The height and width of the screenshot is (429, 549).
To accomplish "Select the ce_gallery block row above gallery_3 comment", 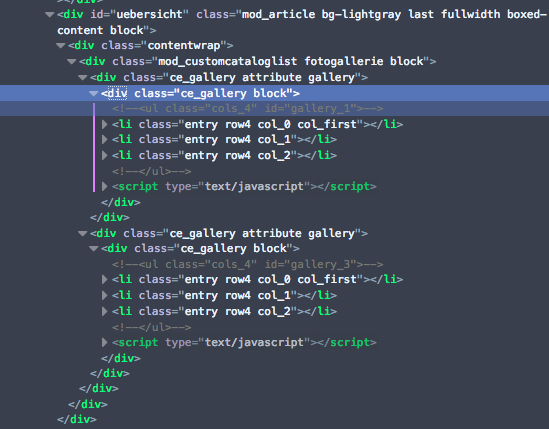I will click(x=200, y=249).
